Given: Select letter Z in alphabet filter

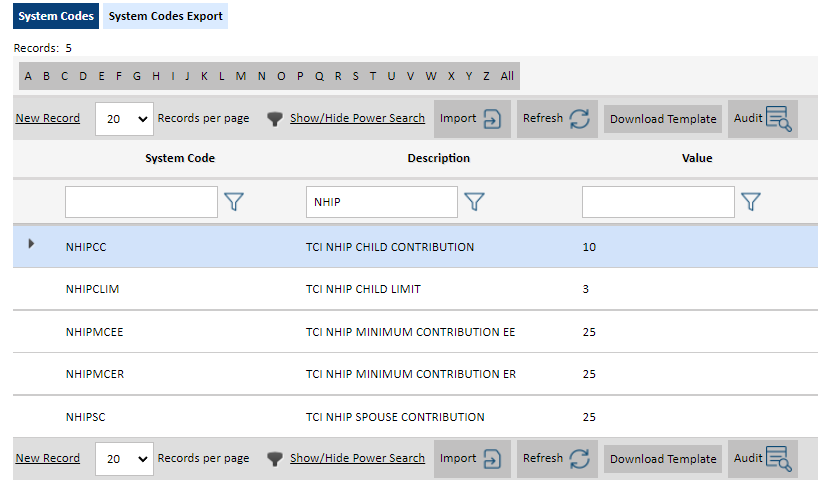Looking at the screenshot, I should pos(486,76).
